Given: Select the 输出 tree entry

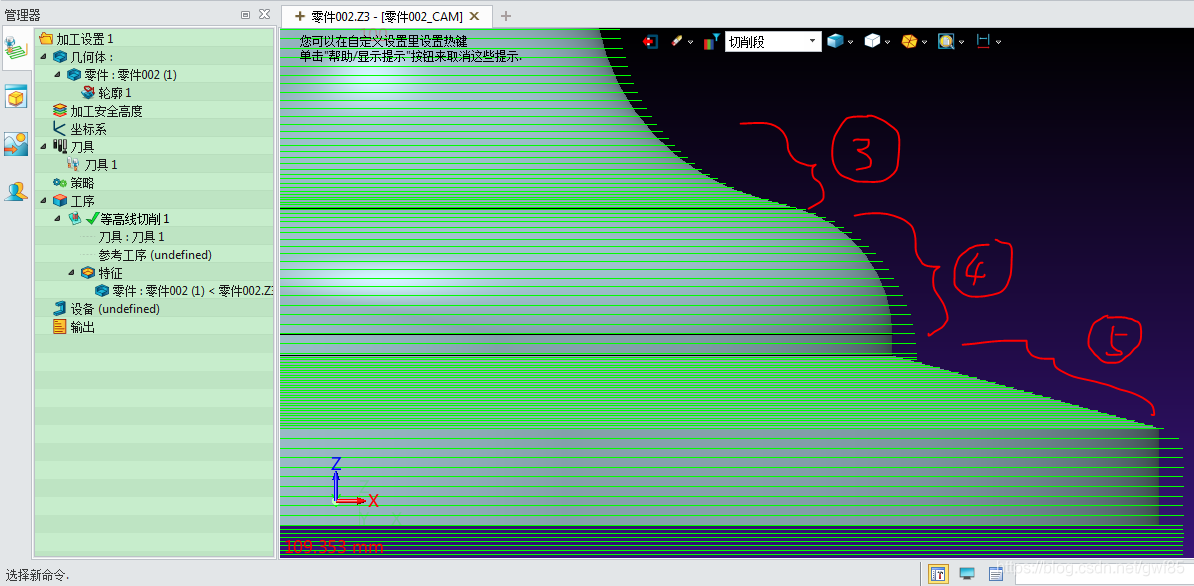Looking at the screenshot, I should coord(82,327).
